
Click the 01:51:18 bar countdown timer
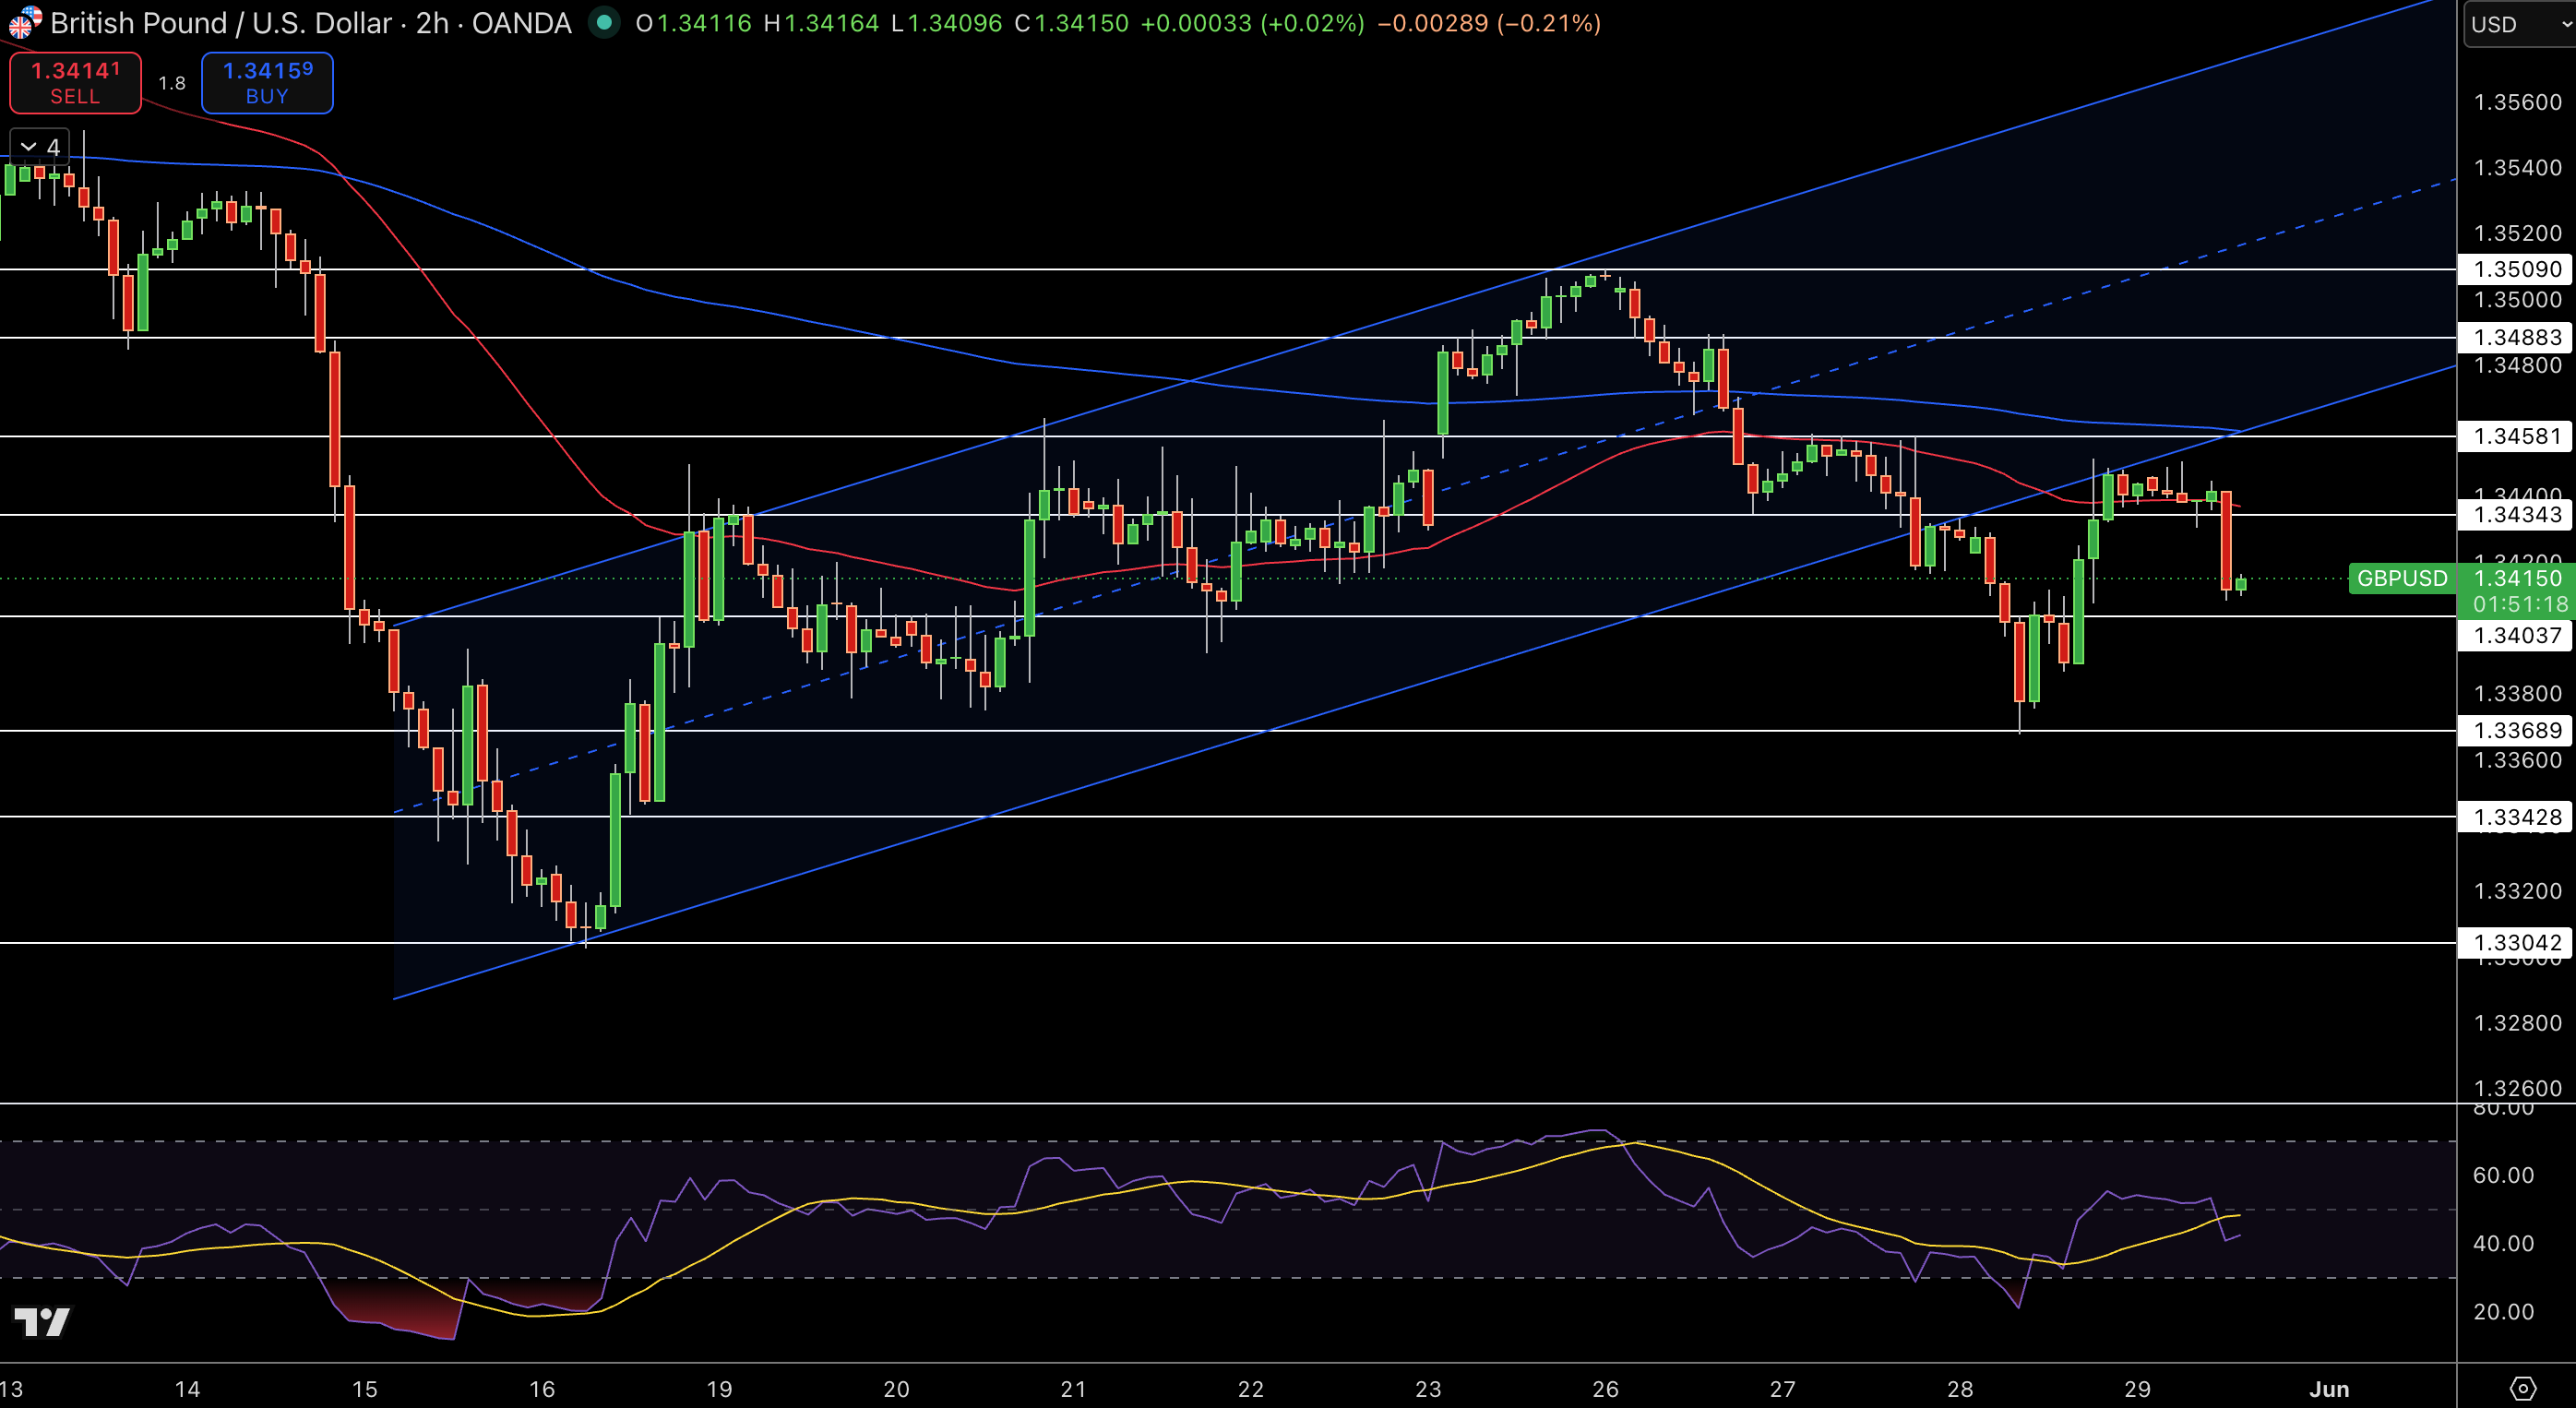click(2520, 604)
